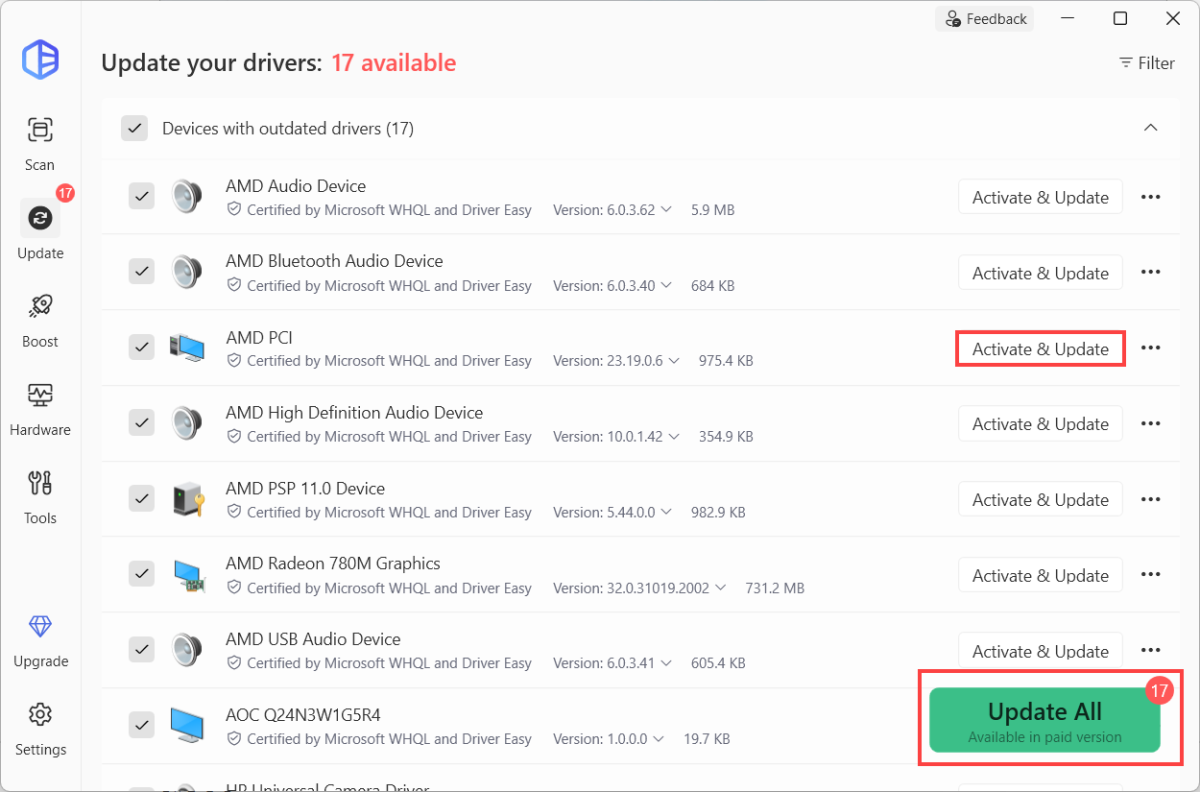Collapse the outdated drivers group chevron
Viewport: 1200px width, 792px height.
point(1150,128)
